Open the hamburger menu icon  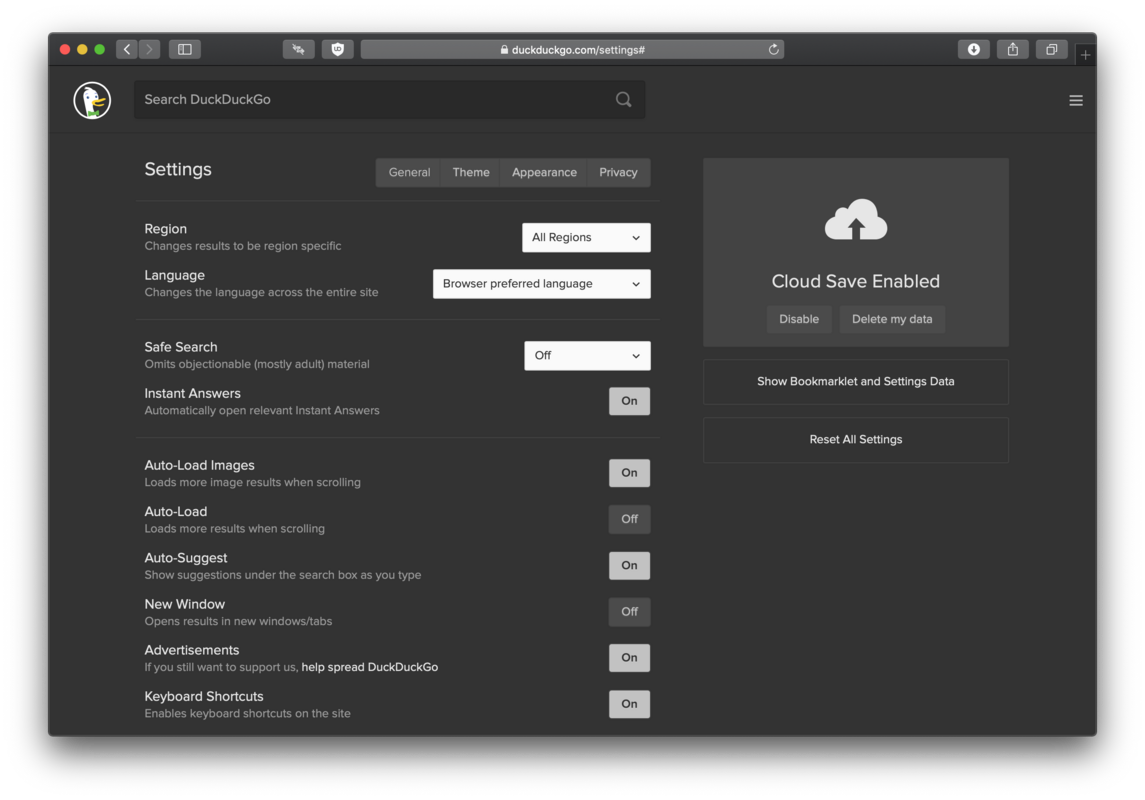(x=1076, y=101)
